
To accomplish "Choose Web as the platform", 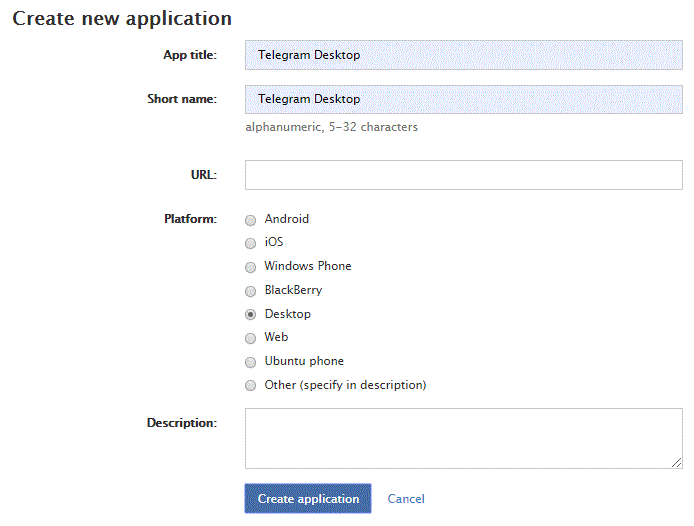I will pos(251,338).
